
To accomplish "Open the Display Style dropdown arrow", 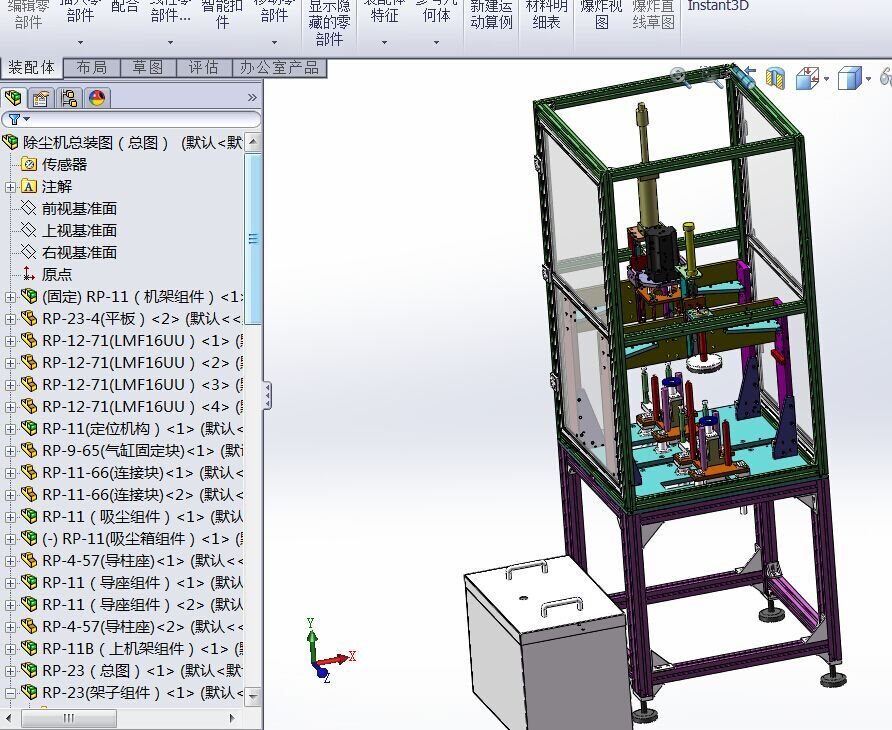I will pyautogui.click(x=868, y=79).
